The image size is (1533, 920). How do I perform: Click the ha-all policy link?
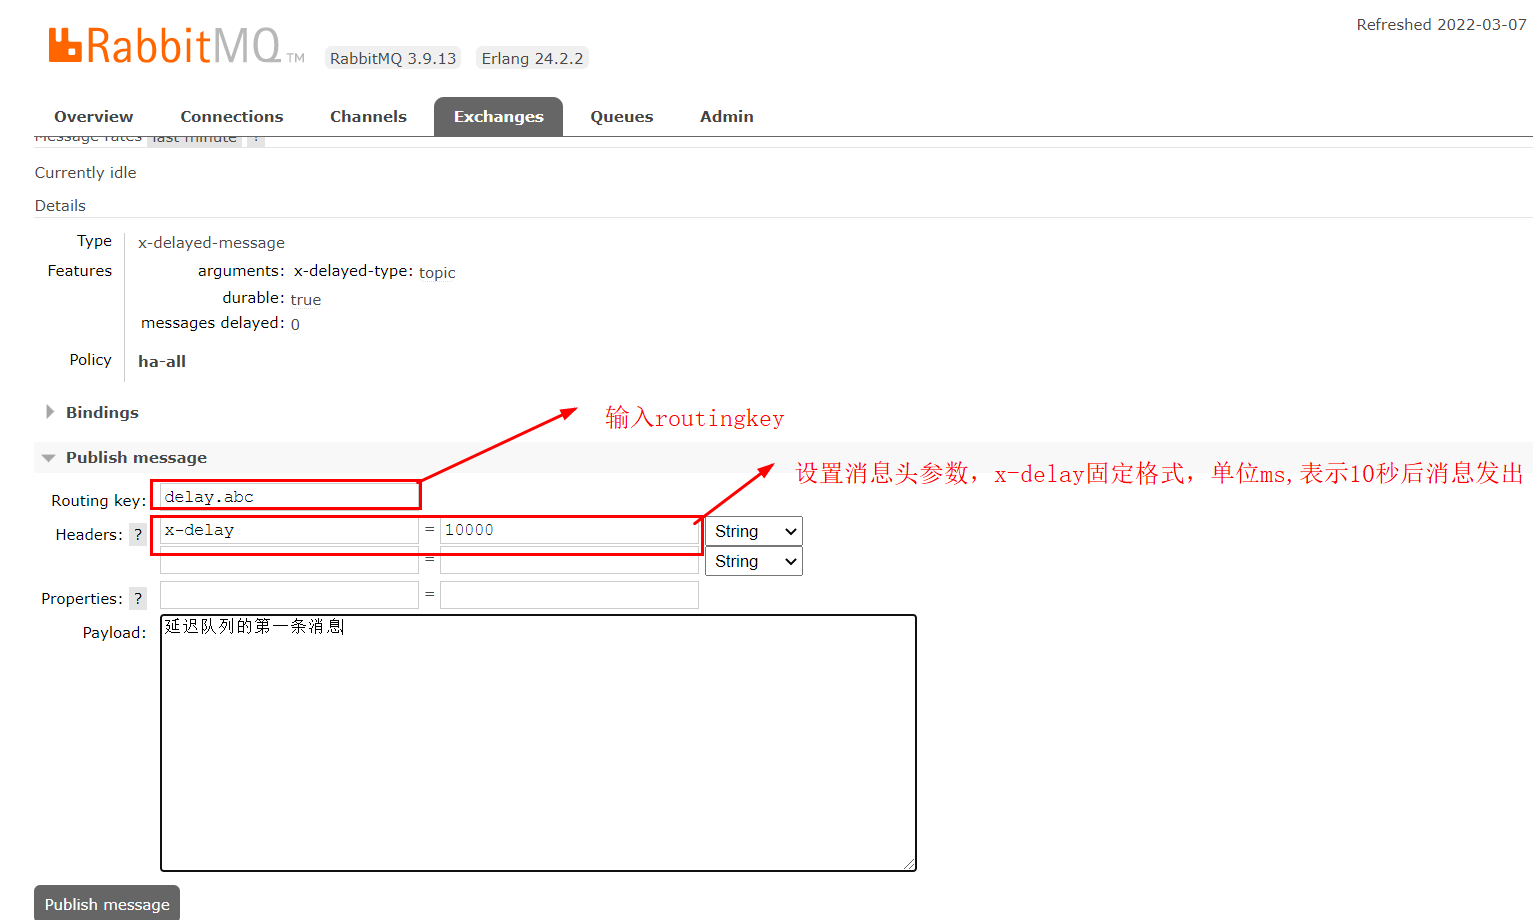[x=162, y=361]
